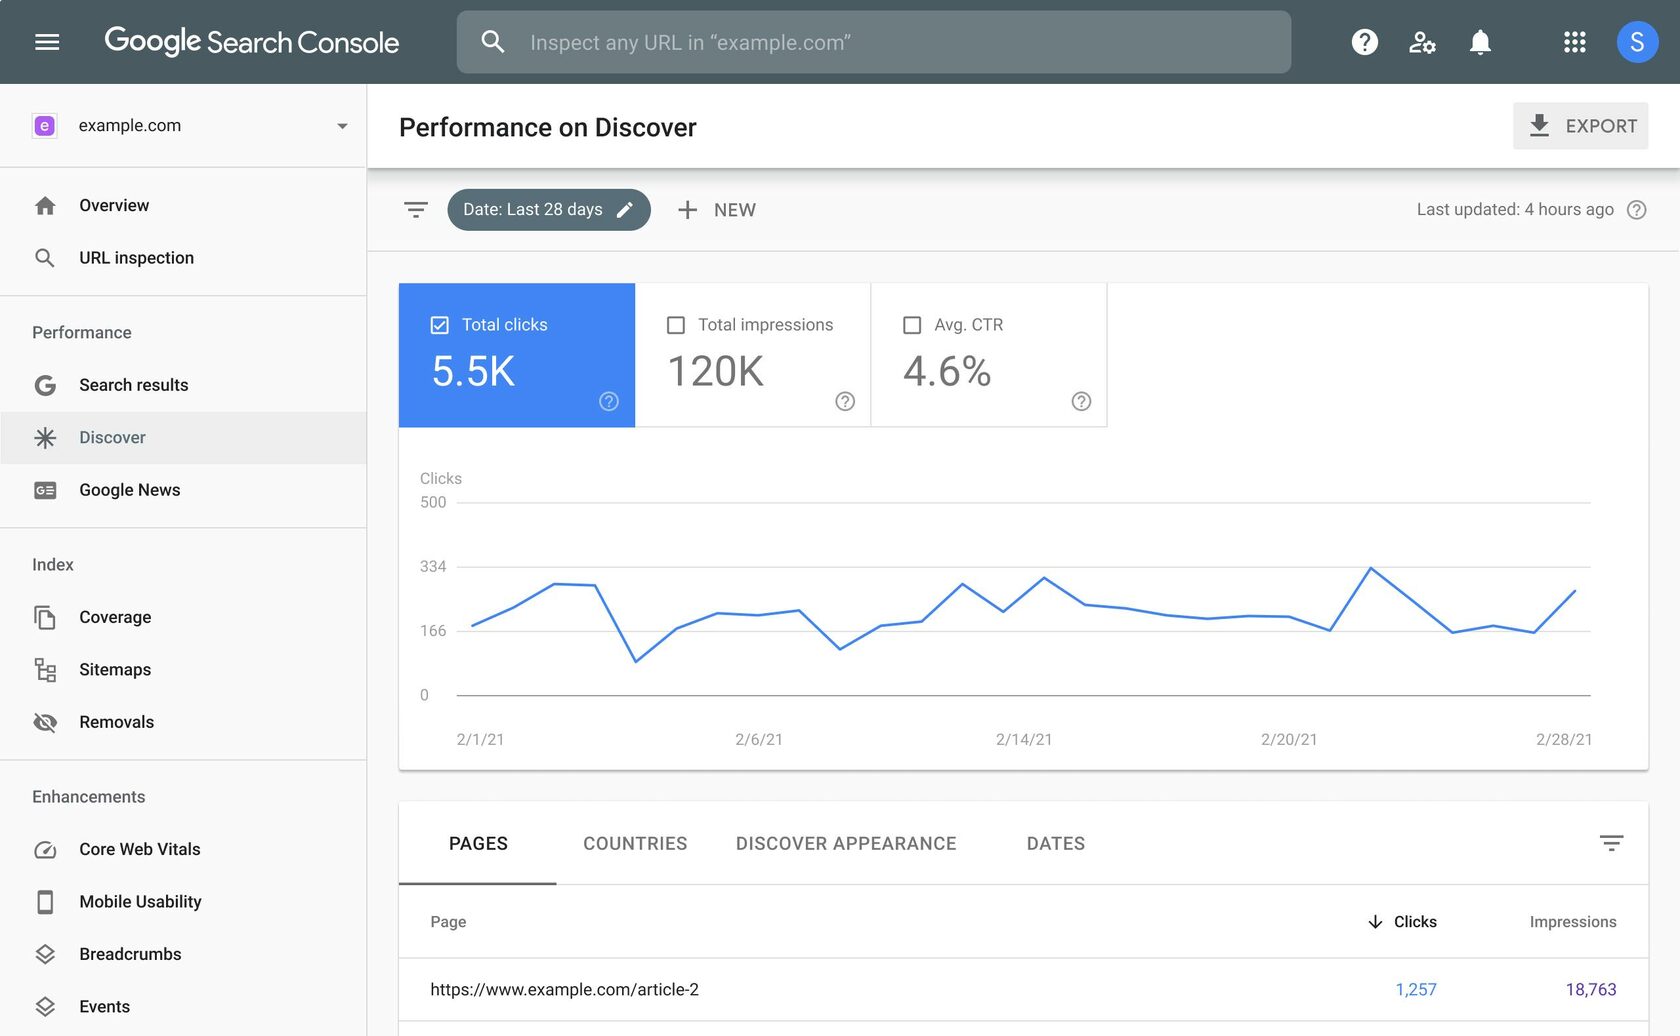Viewport: 1680px width, 1036px height.
Task: Open the account avatar labeled S
Action: click(x=1637, y=42)
